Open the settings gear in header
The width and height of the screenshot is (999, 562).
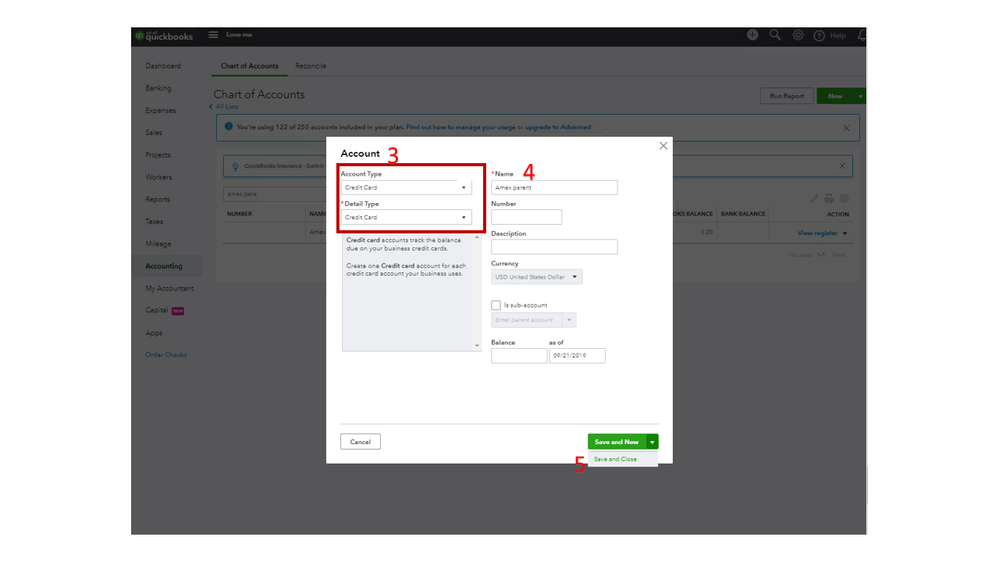(x=798, y=35)
